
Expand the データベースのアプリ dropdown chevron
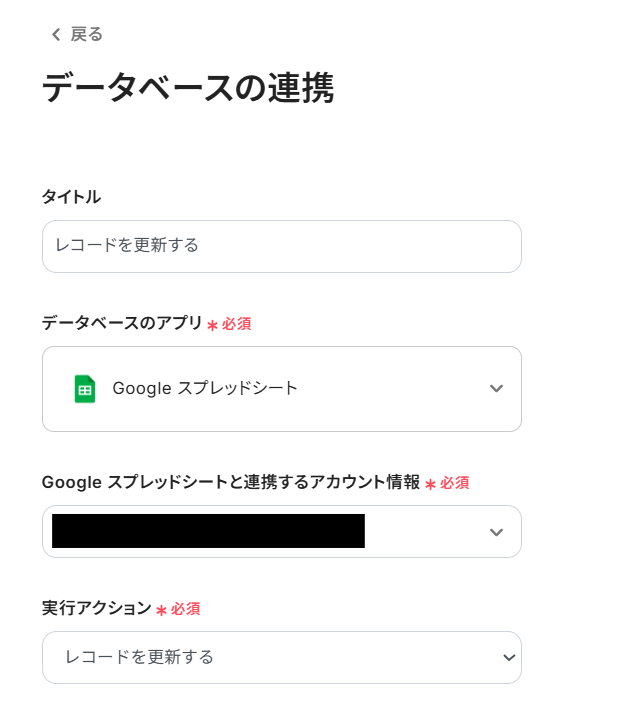coord(496,389)
